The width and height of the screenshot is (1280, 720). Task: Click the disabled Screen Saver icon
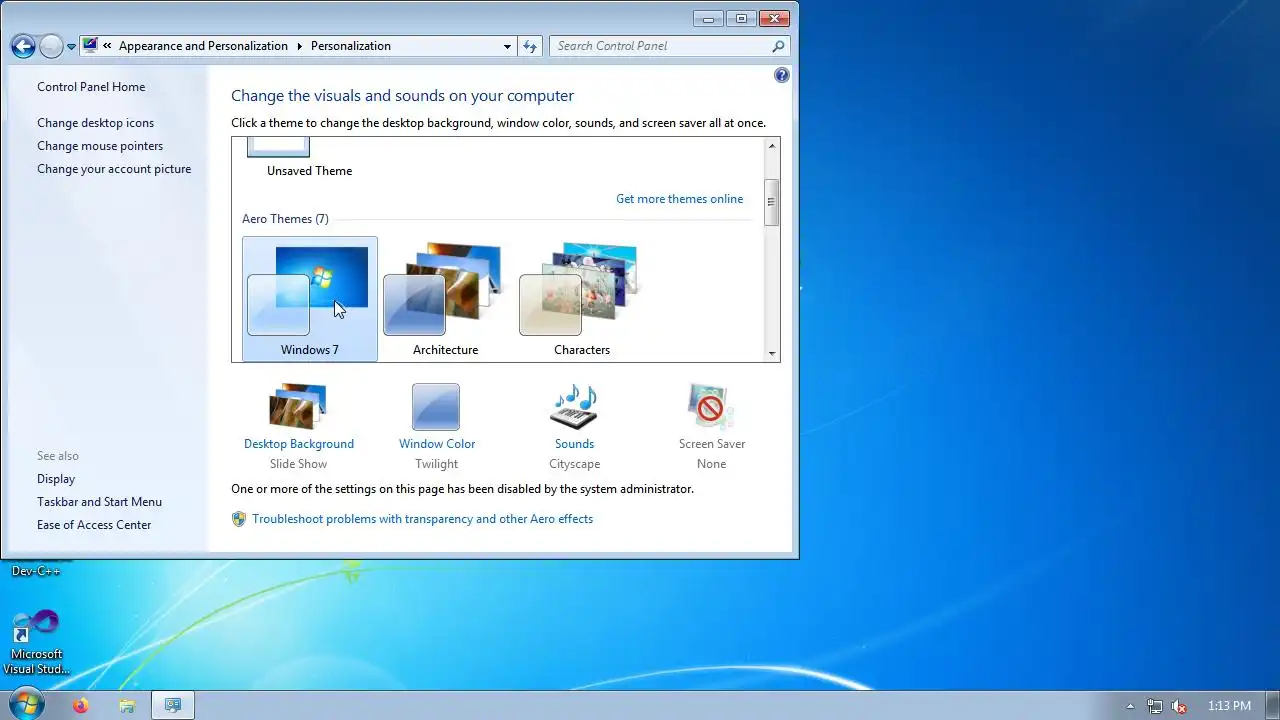pos(711,406)
